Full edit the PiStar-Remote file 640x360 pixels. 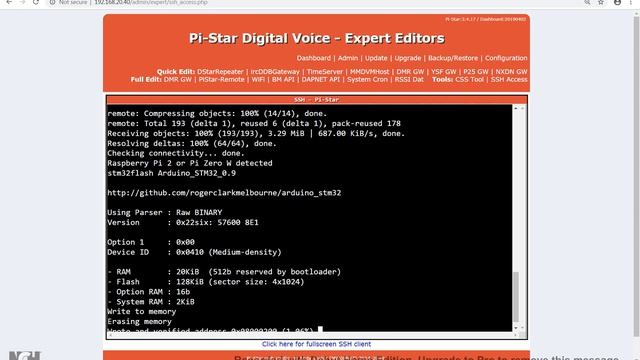click(x=222, y=79)
